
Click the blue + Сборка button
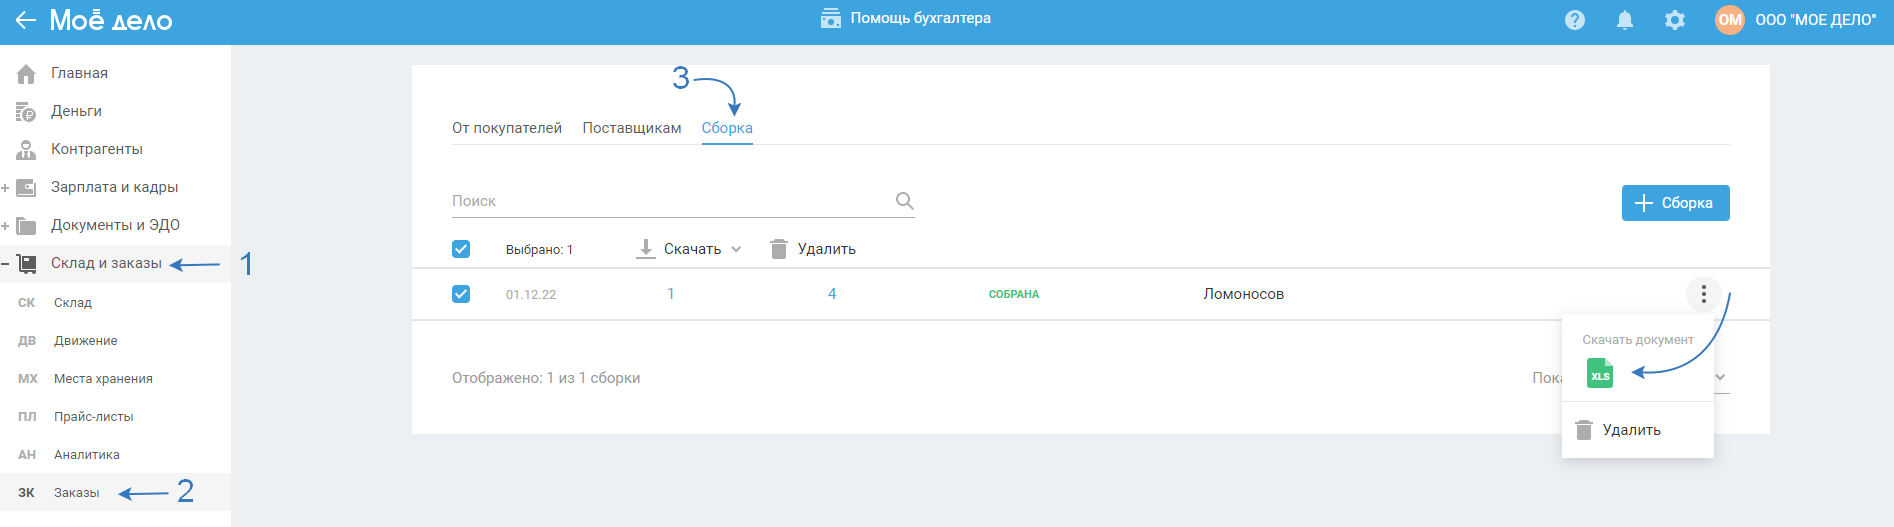1675,203
